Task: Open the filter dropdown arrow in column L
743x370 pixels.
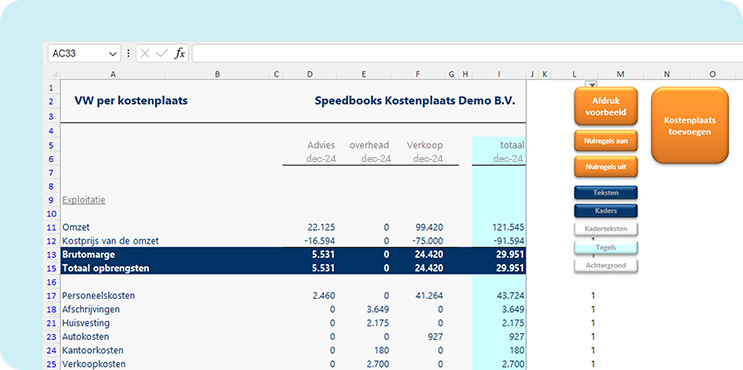Action: [592, 84]
